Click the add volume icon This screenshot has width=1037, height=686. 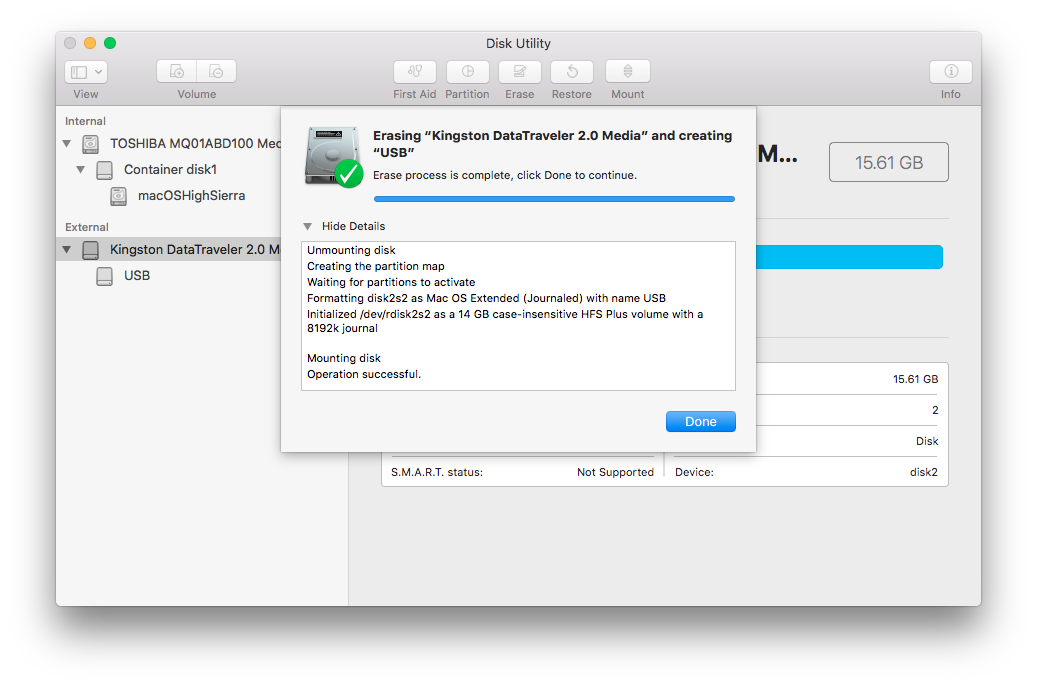point(177,71)
